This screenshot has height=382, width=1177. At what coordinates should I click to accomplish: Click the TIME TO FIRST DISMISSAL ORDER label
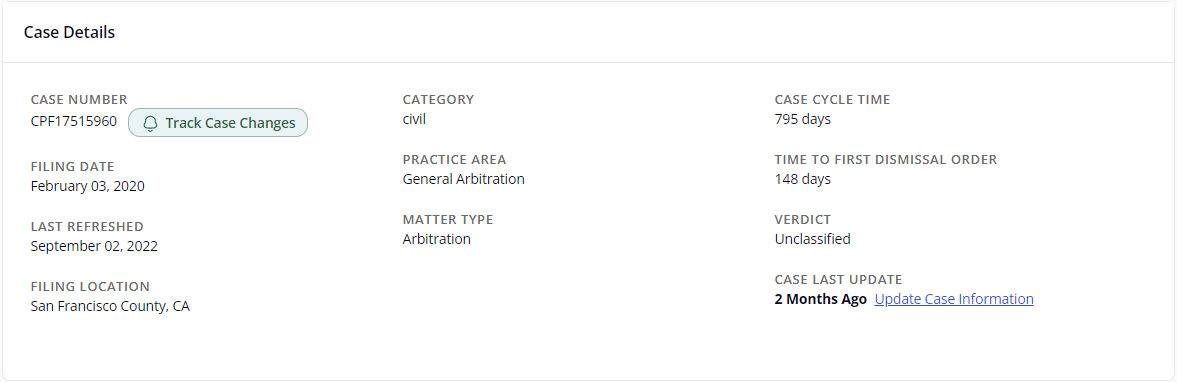pos(886,159)
